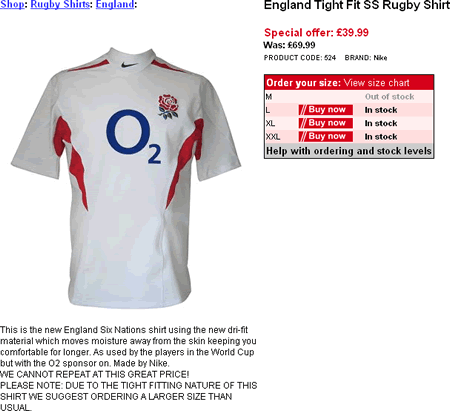Click the Nike swoosh logo on shirt collar
Viewport: 450px width, 411px height.
pyautogui.click(x=129, y=65)
